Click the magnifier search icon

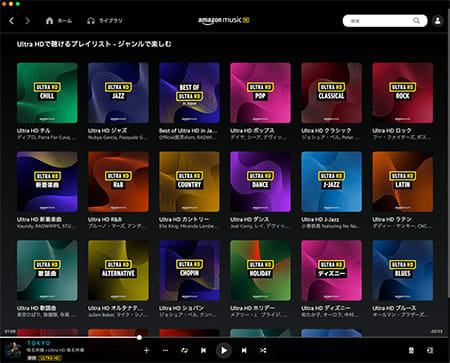click(x=416, y=21)
